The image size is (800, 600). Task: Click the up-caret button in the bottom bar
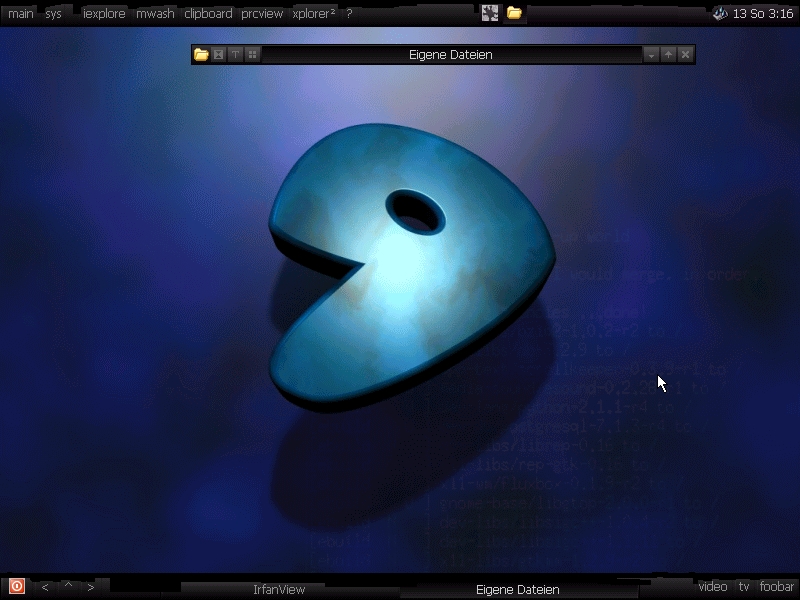(68, 586)
